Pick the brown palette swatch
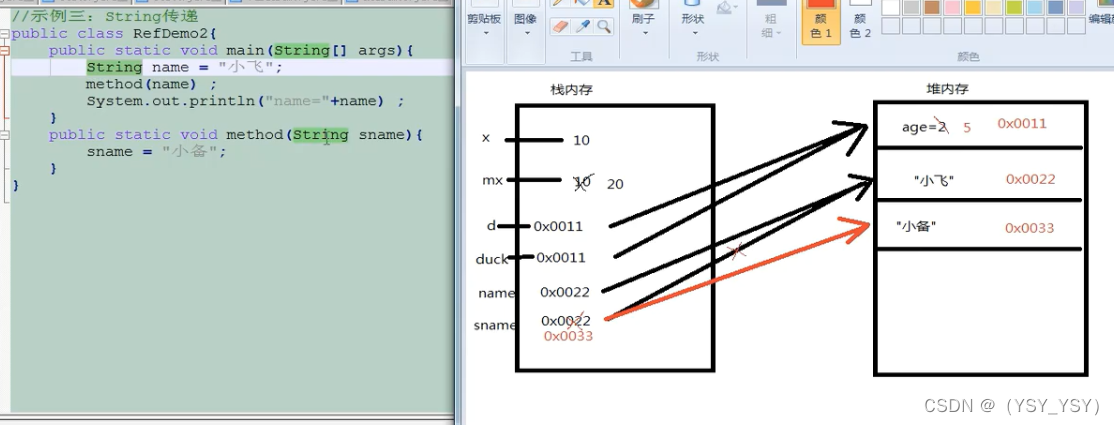The width and height of the screenshot is (1114, 425). point(932,7)
